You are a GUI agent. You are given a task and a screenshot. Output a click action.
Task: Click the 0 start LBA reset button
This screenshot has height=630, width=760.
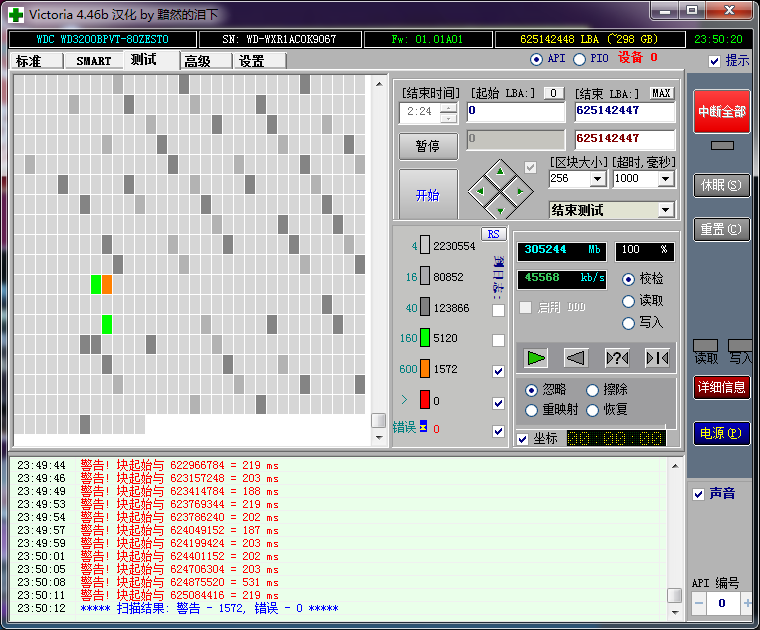coord(554,93)
